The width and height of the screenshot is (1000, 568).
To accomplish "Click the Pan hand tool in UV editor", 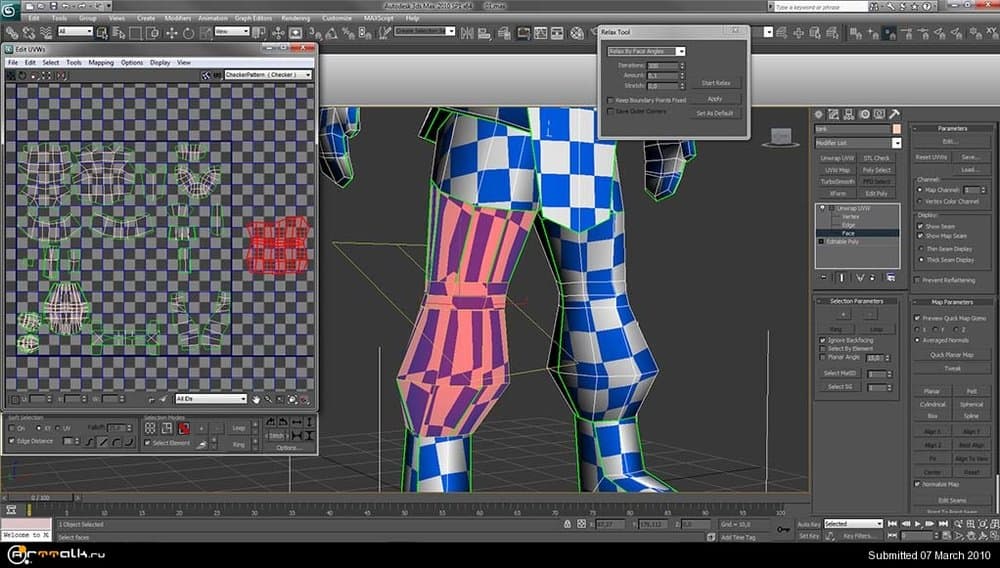I will [256, 399].
